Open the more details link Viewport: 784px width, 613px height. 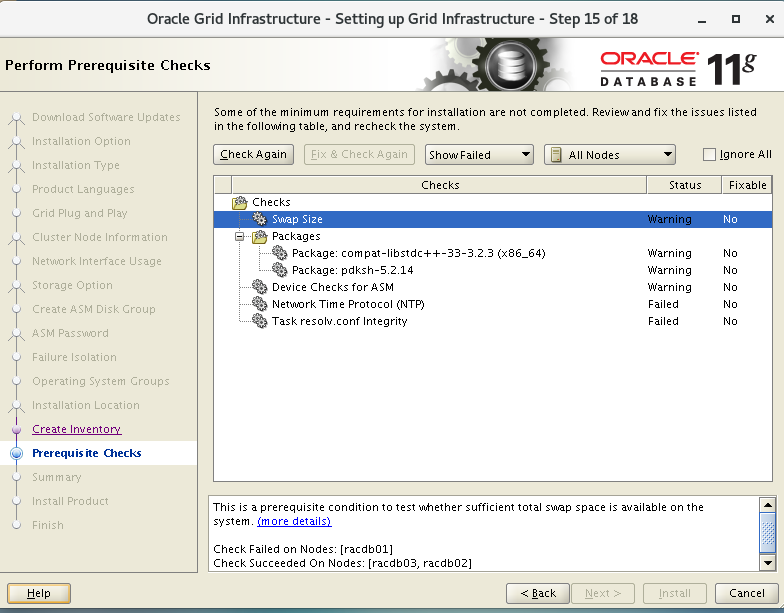(294, 521)
